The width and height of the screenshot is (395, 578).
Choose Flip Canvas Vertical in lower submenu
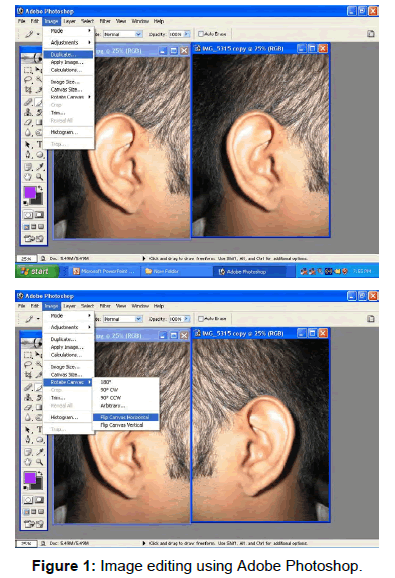tap(126, 425)
